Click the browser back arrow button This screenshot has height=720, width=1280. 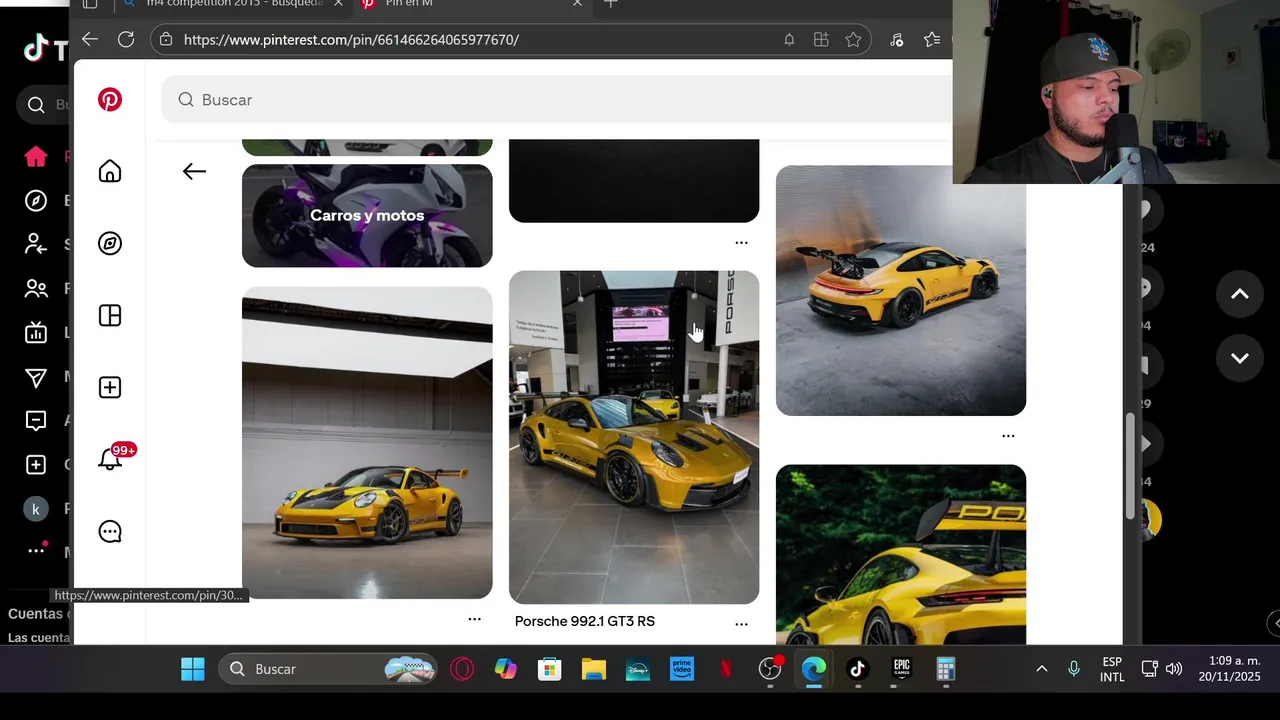click(x=90, y=39)
